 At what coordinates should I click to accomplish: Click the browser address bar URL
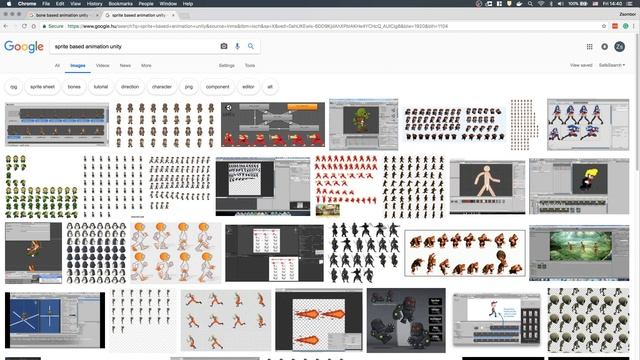[257, 26]
